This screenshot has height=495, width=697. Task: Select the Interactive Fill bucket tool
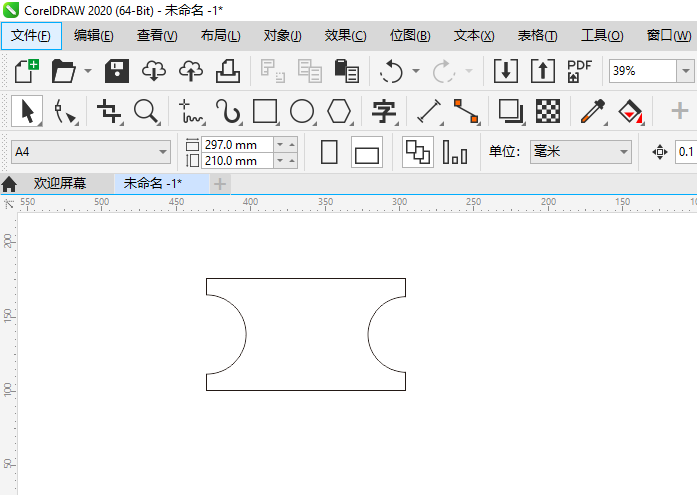630,111
